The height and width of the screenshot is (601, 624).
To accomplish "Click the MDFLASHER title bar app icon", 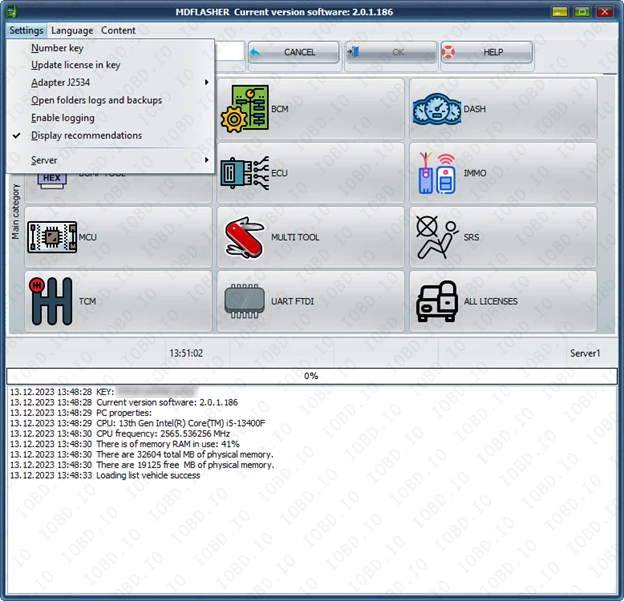I will point(12,12).
